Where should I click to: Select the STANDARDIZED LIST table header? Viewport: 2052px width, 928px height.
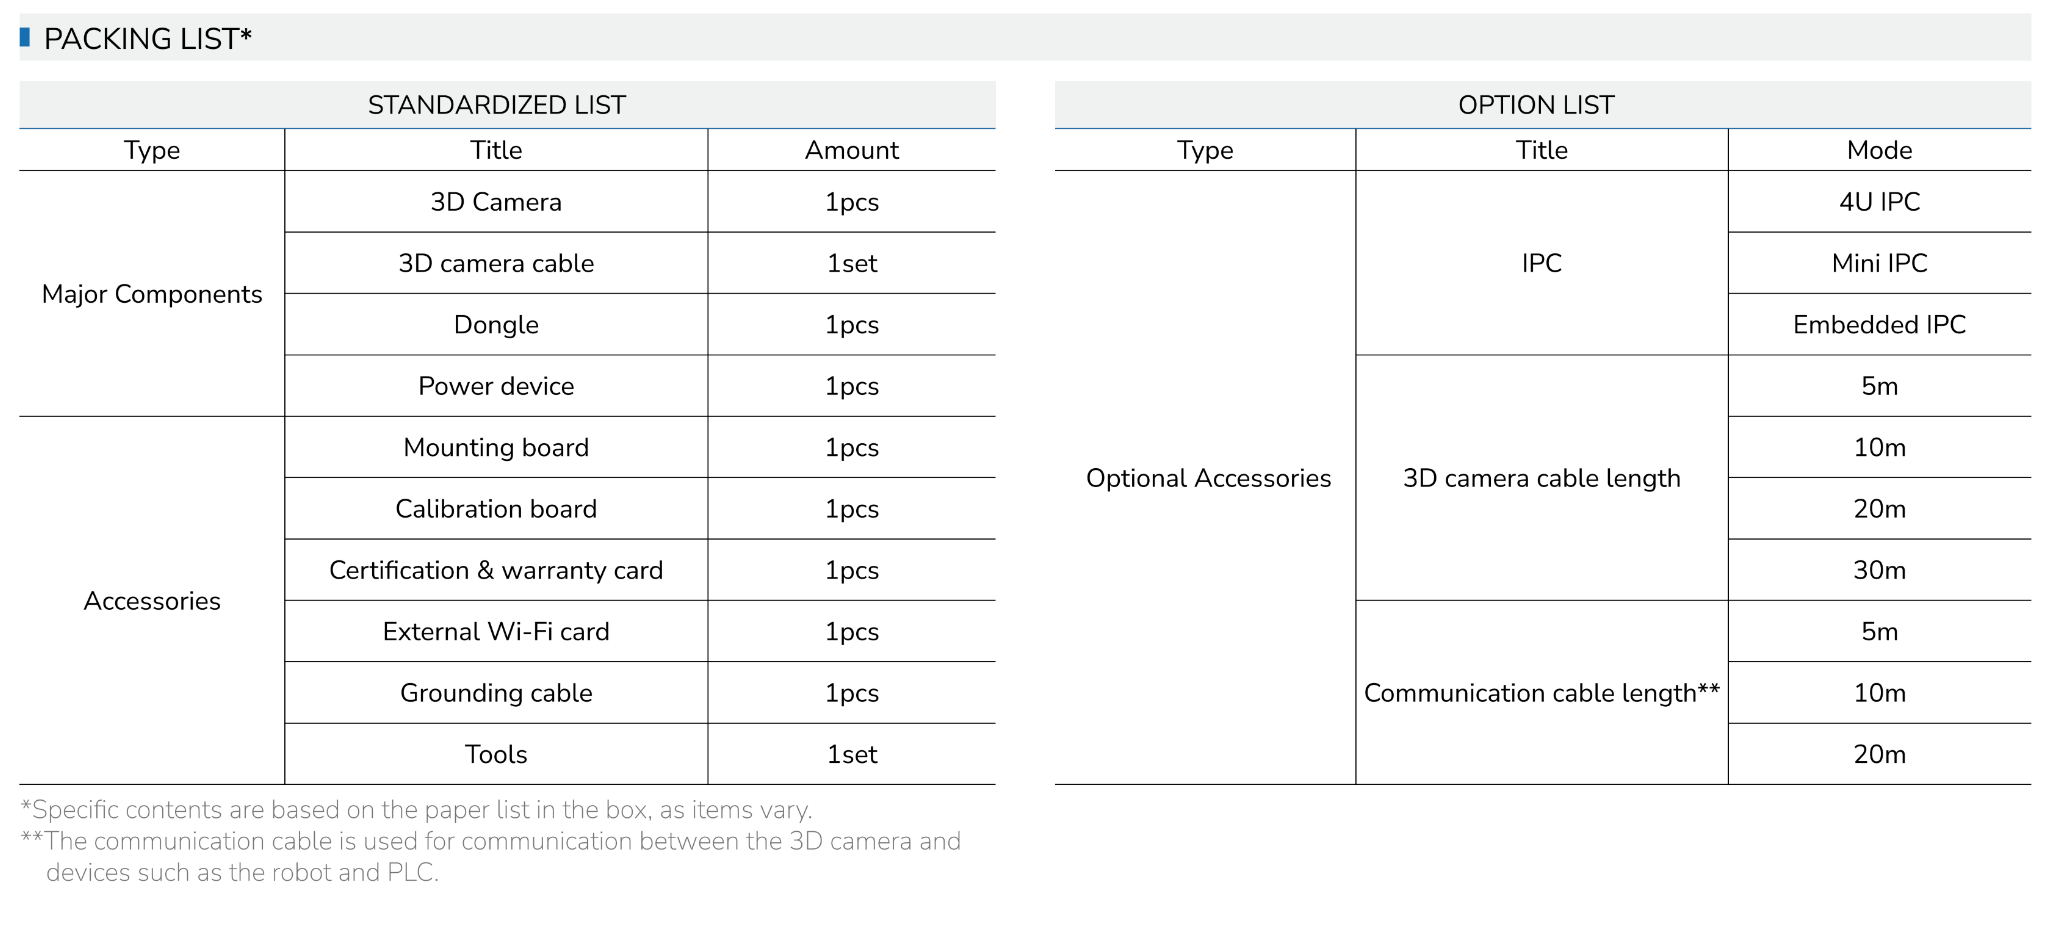click(496, 105)
